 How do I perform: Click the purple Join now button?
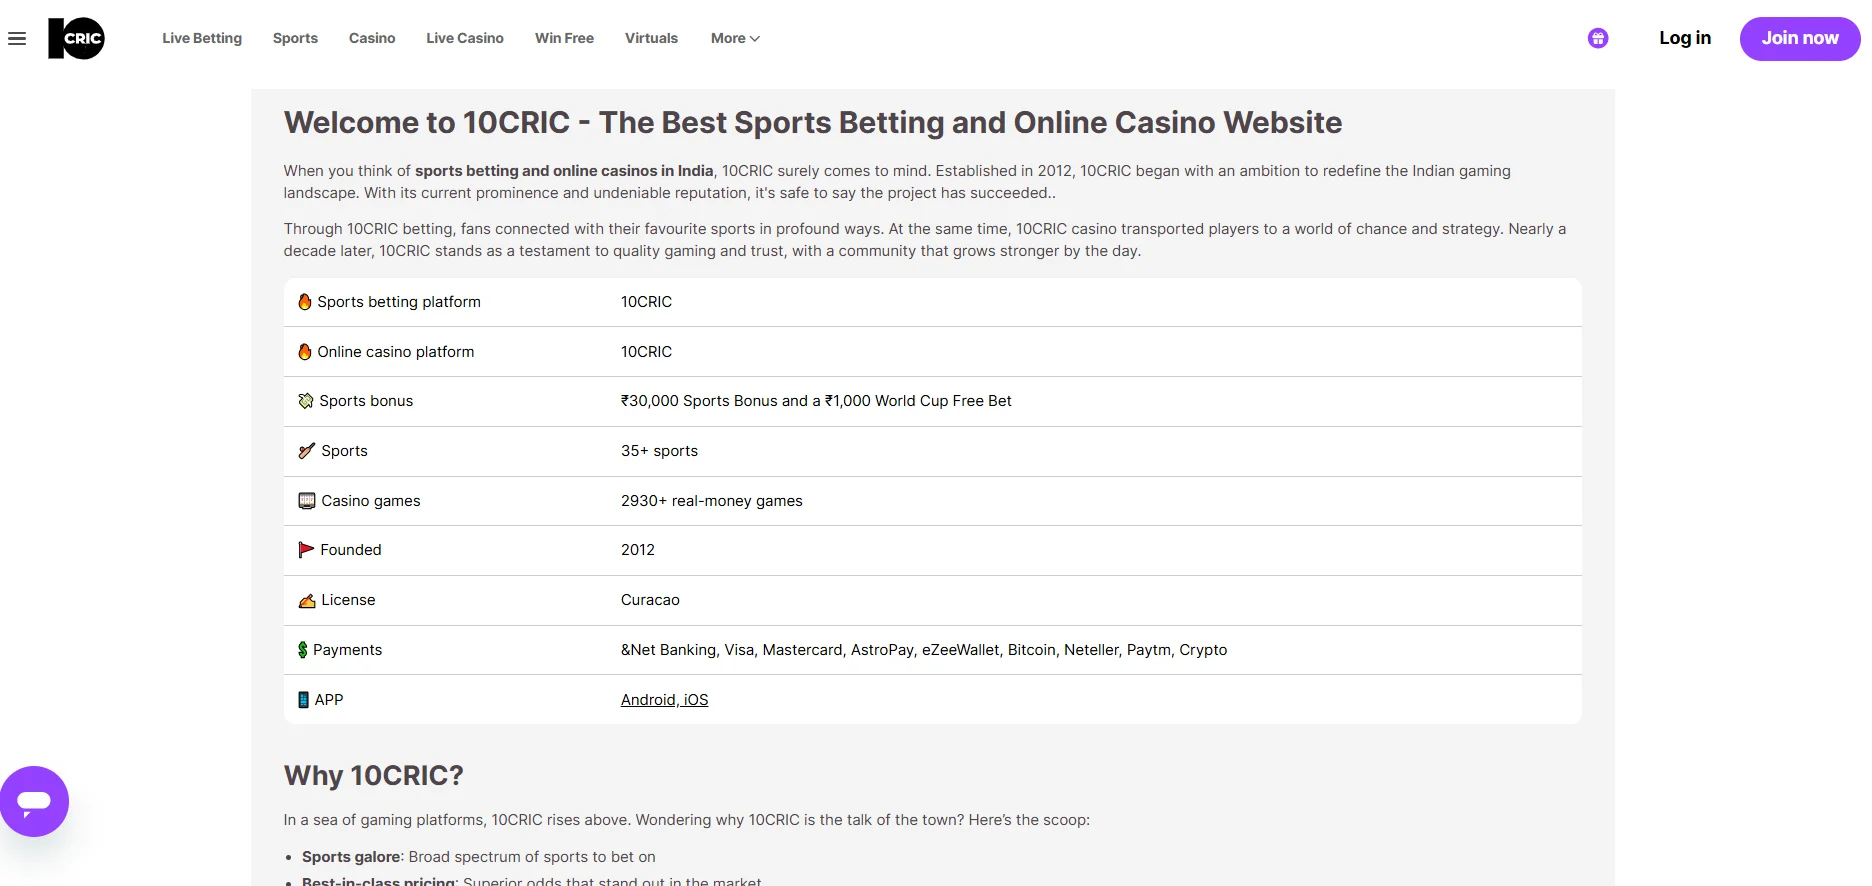(x=1799, y=38)
